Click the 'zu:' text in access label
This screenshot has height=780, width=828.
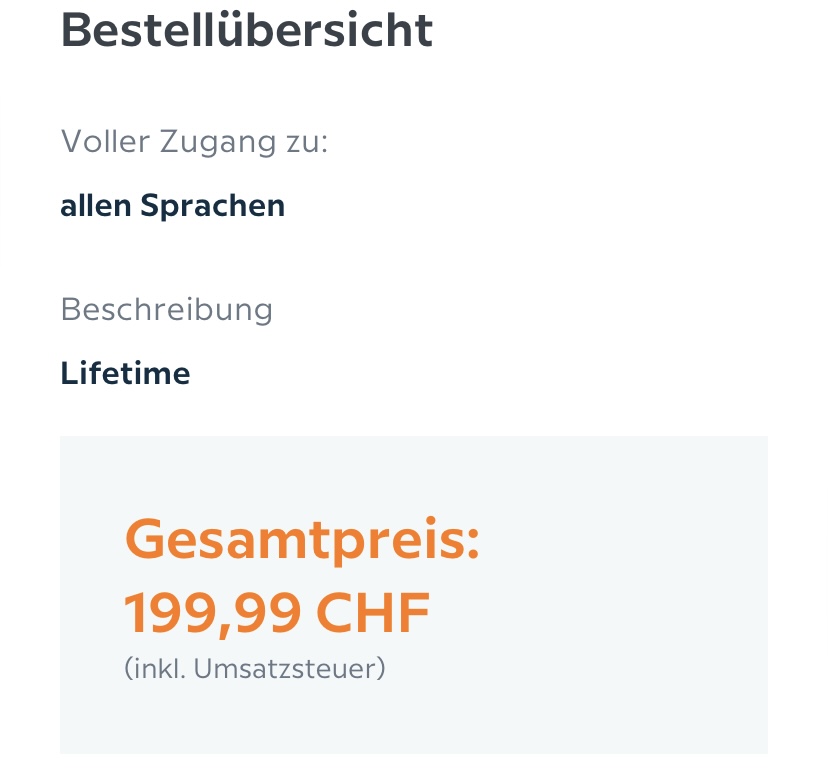(304, 142)
